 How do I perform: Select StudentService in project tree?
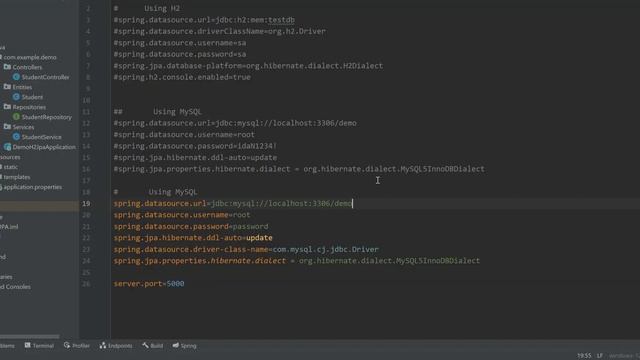point(42,137)
